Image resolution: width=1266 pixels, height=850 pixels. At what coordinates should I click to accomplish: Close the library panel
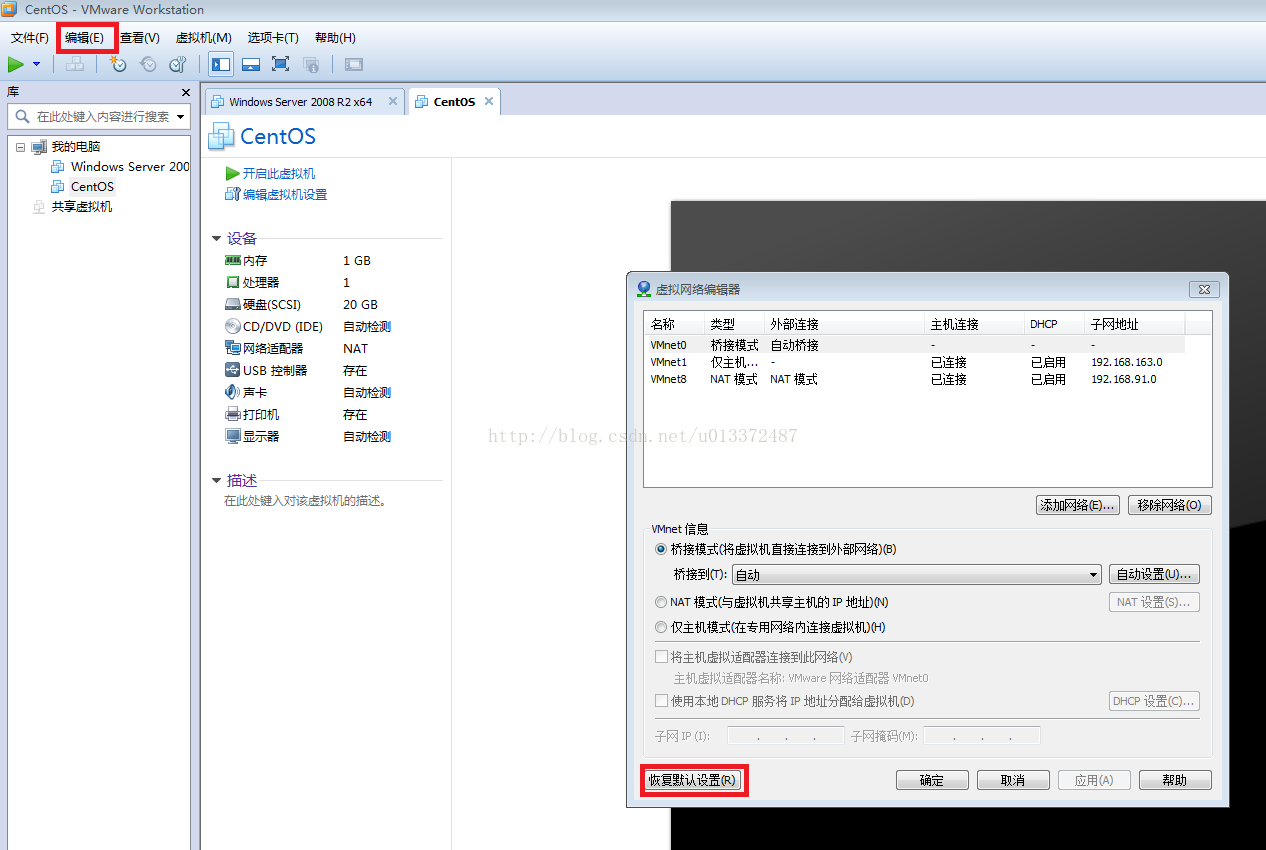click(185, 92)
